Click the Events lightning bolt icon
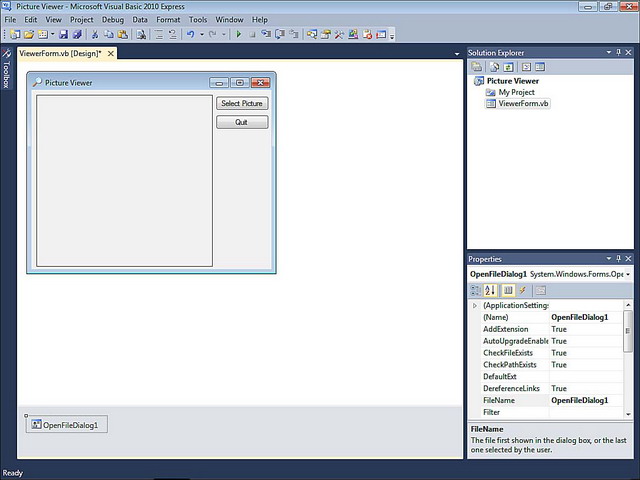The width and height of the screenshot is (640, 480). coord(522,290)
